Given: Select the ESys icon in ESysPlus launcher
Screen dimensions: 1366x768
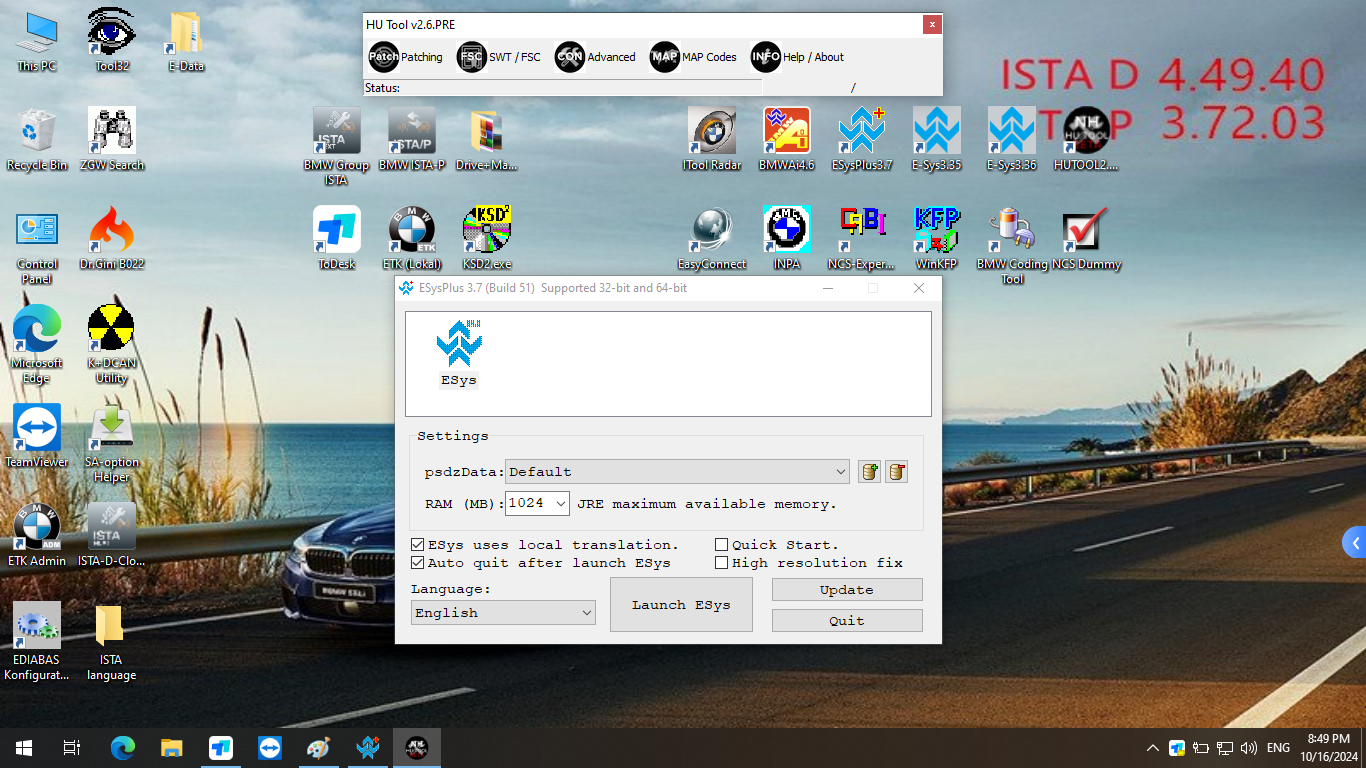Looking at the screenshot, I should pyautogui.click(x=459, y=354).
